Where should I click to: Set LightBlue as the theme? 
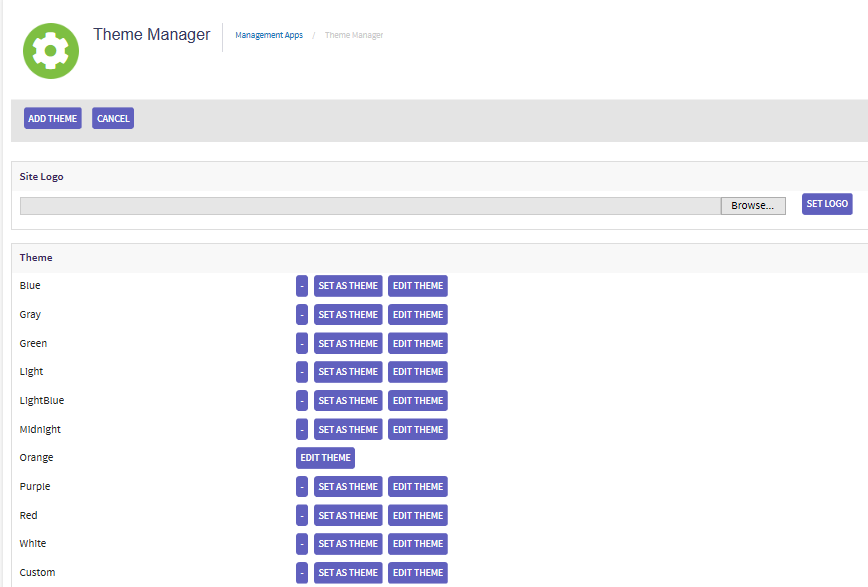pyautogui.click(x=348, y=401)
